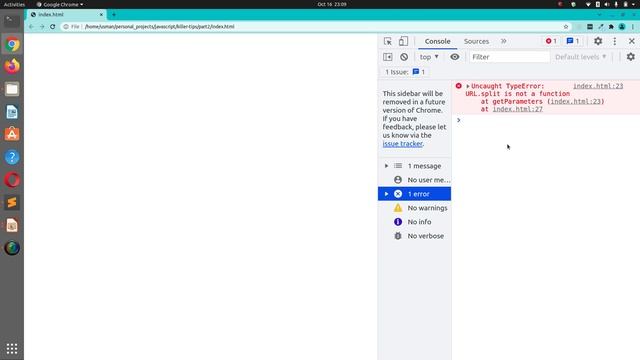This screenshot has width=640, height=360.
Task: Click the blue issues count badge in tab bar
Action: [x=573, y=41]
